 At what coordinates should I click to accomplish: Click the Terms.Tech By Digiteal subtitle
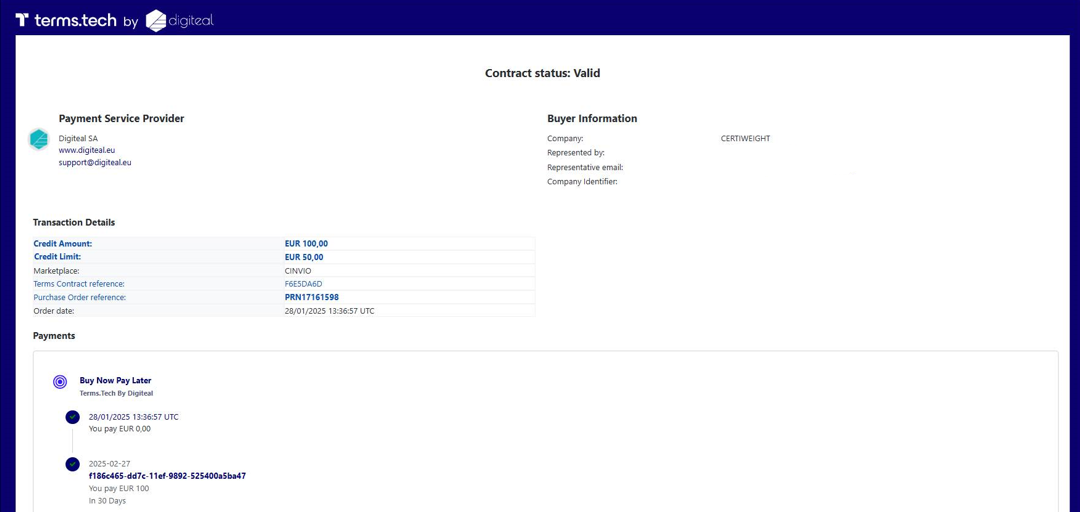[x=116, y=393]
